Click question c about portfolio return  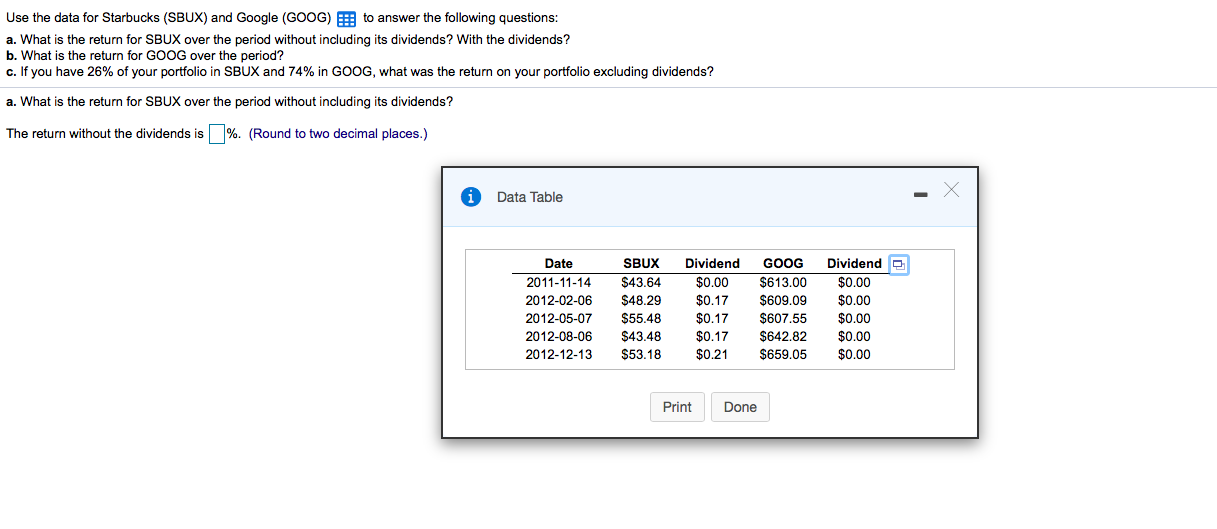(x=360, y=72)
